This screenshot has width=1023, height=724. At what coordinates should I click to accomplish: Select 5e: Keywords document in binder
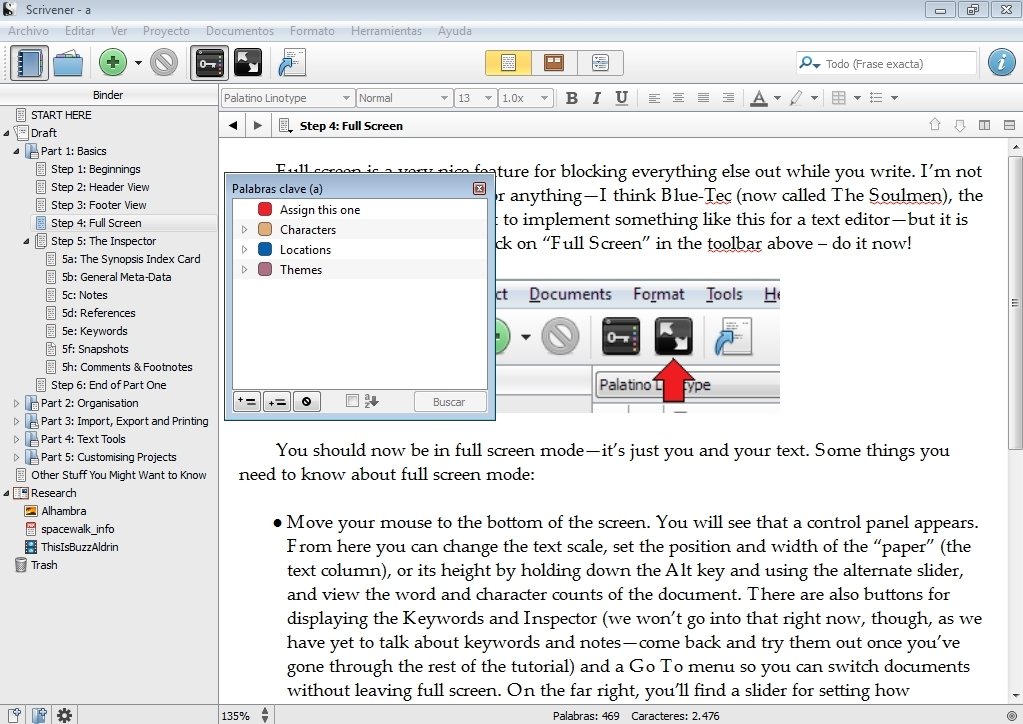(x=94, y=331)
